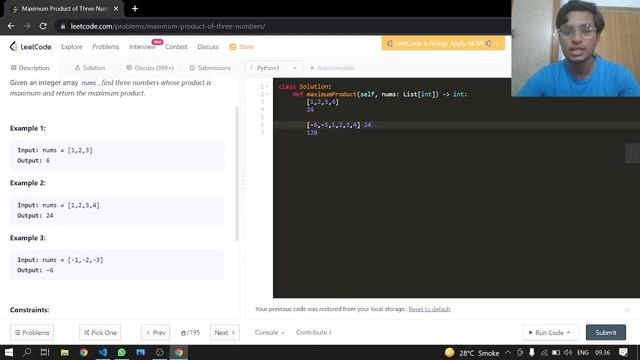Screen dimensions: 640x360
Task: Click the LeetCode is hiring banner
Action: [x=443, y=43]
